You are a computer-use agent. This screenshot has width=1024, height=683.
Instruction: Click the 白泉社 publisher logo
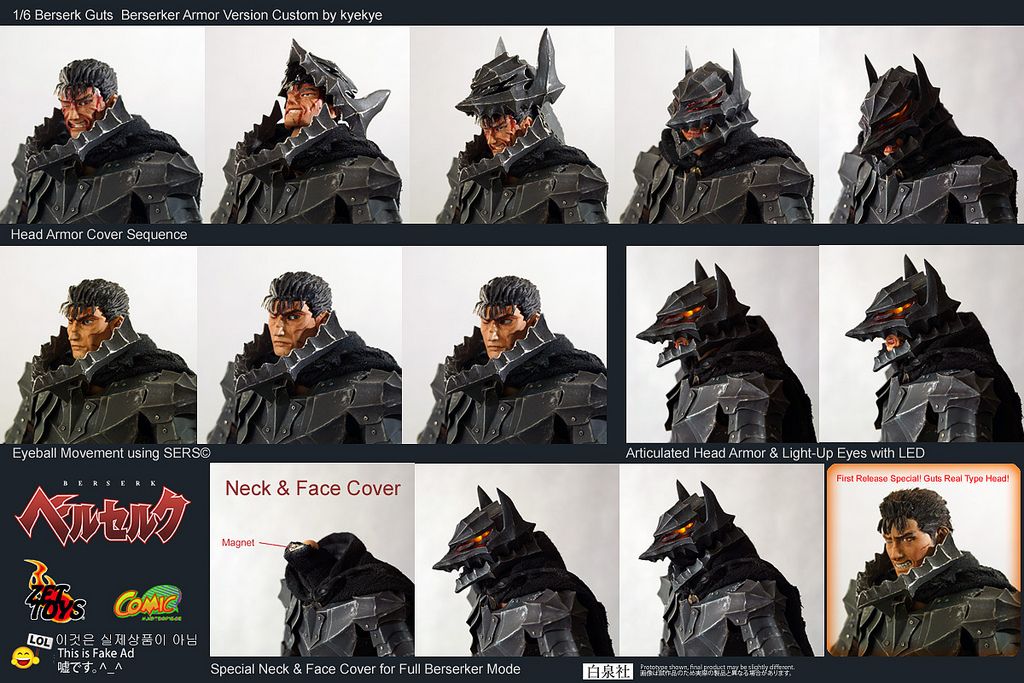[x=608, y=671]
